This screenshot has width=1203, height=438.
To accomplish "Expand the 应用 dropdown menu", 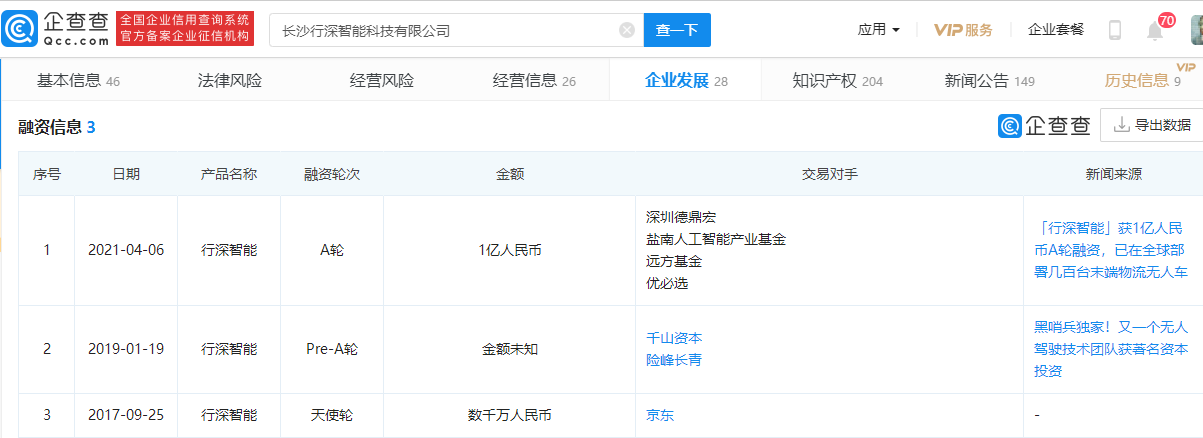I will click(879, 30).
